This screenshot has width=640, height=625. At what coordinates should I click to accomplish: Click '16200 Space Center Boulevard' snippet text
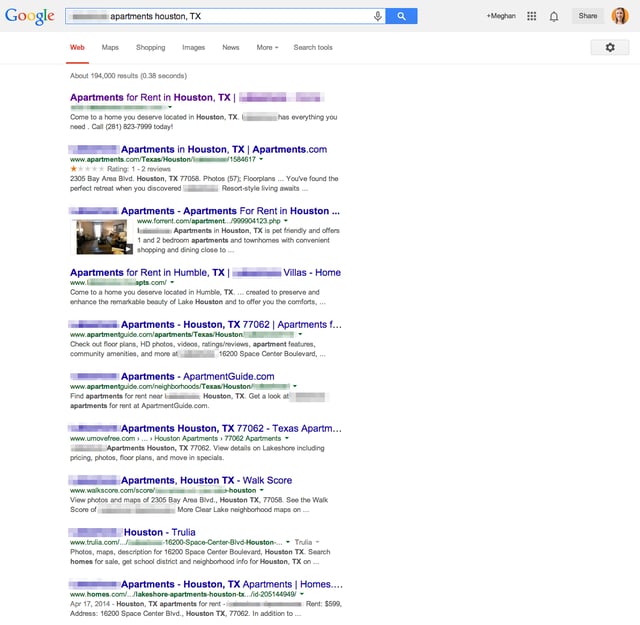pos(268,354)
